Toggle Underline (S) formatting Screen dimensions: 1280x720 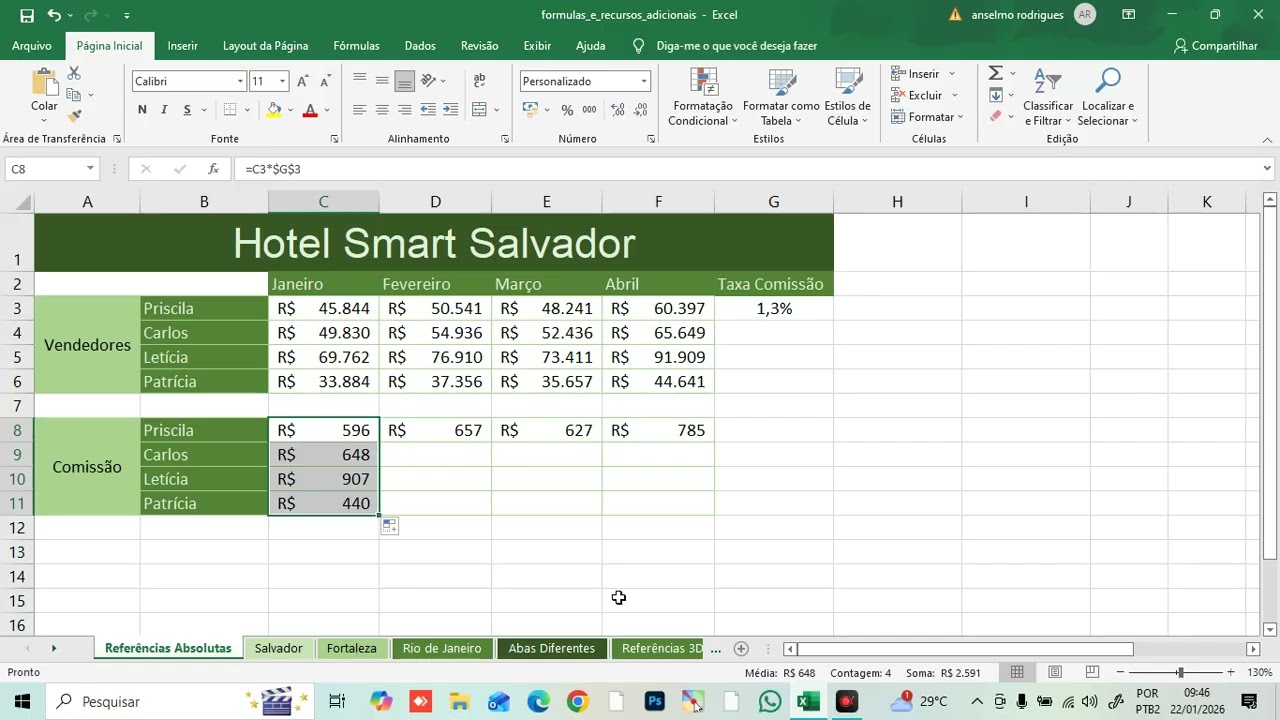click(186, 110)
